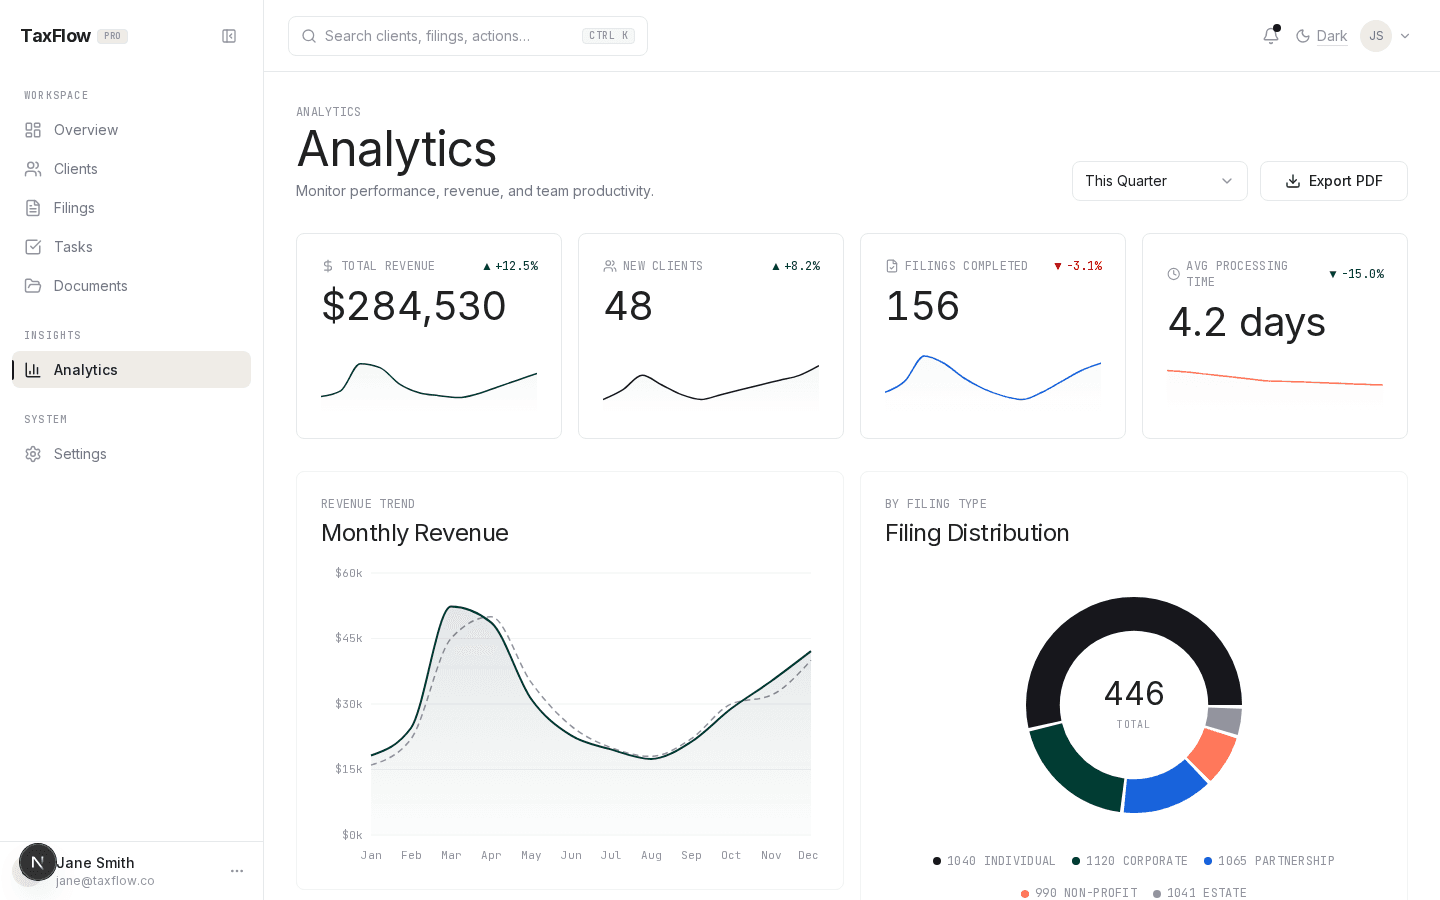Open notifications bell icon
The image size is (1440, 900).
point(1271,36)
